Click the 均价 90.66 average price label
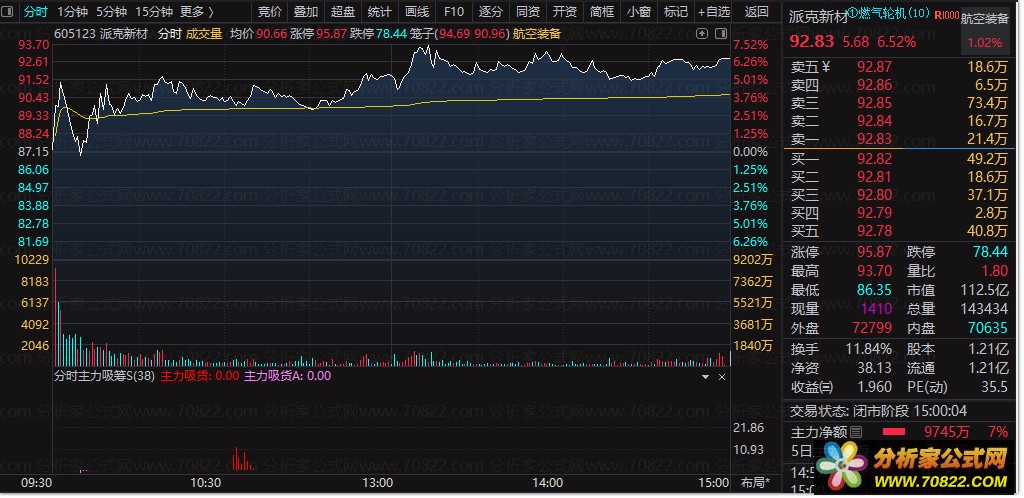The image size is (1024, 498). [x=258, y=34]
